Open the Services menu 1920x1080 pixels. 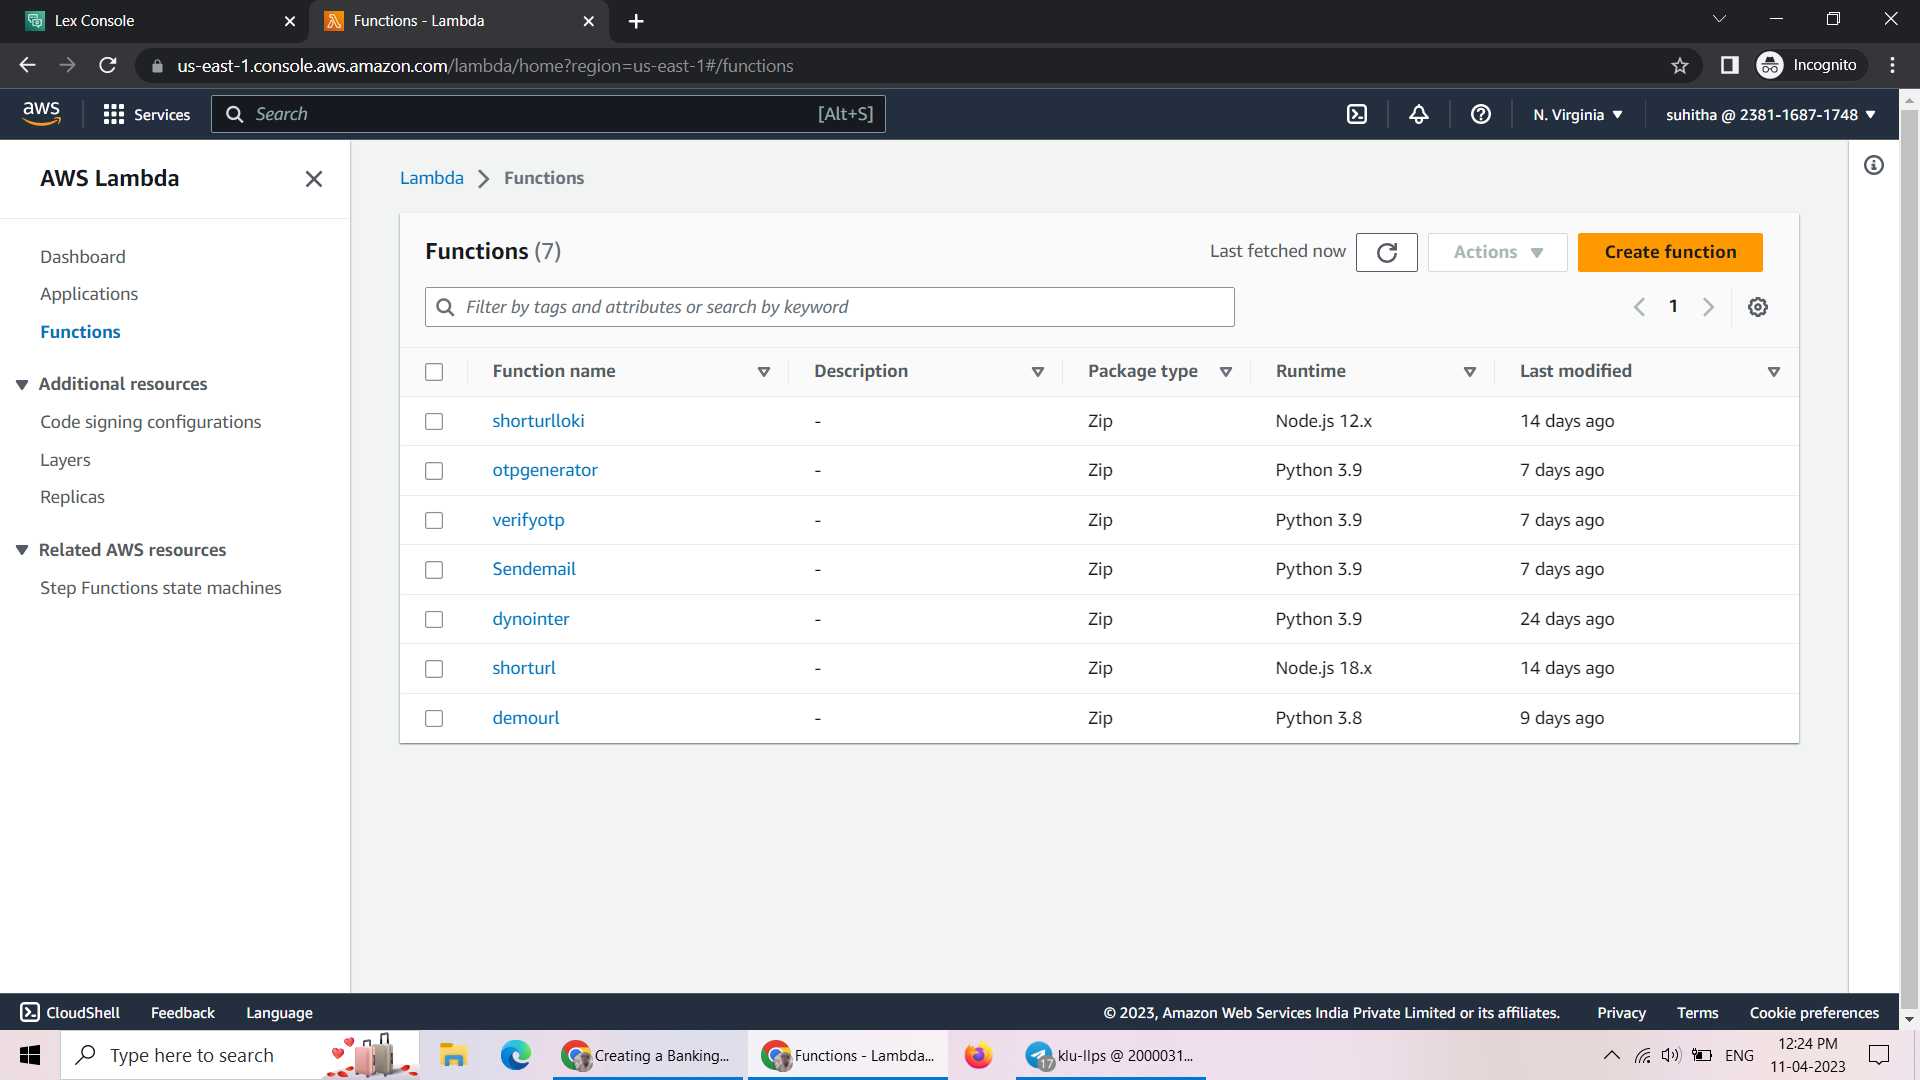point(146,114)
